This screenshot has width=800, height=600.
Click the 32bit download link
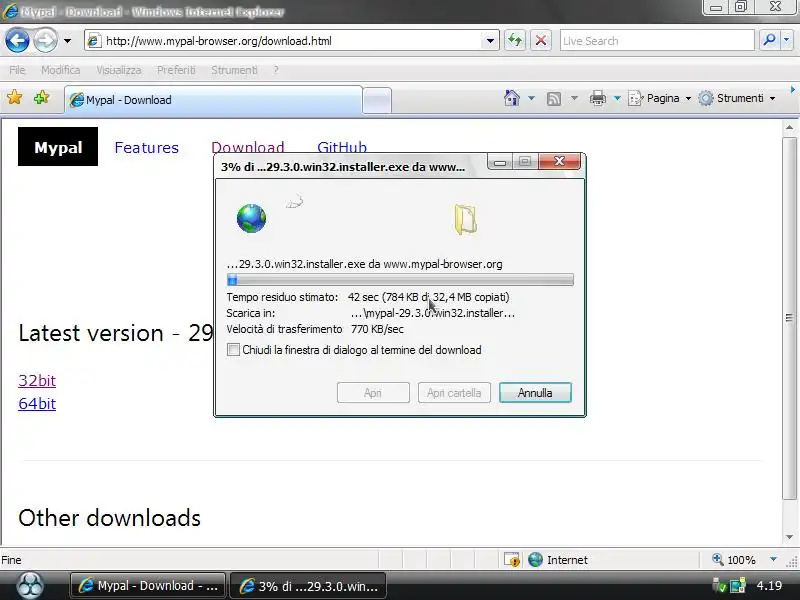click(x=37, y=381)
